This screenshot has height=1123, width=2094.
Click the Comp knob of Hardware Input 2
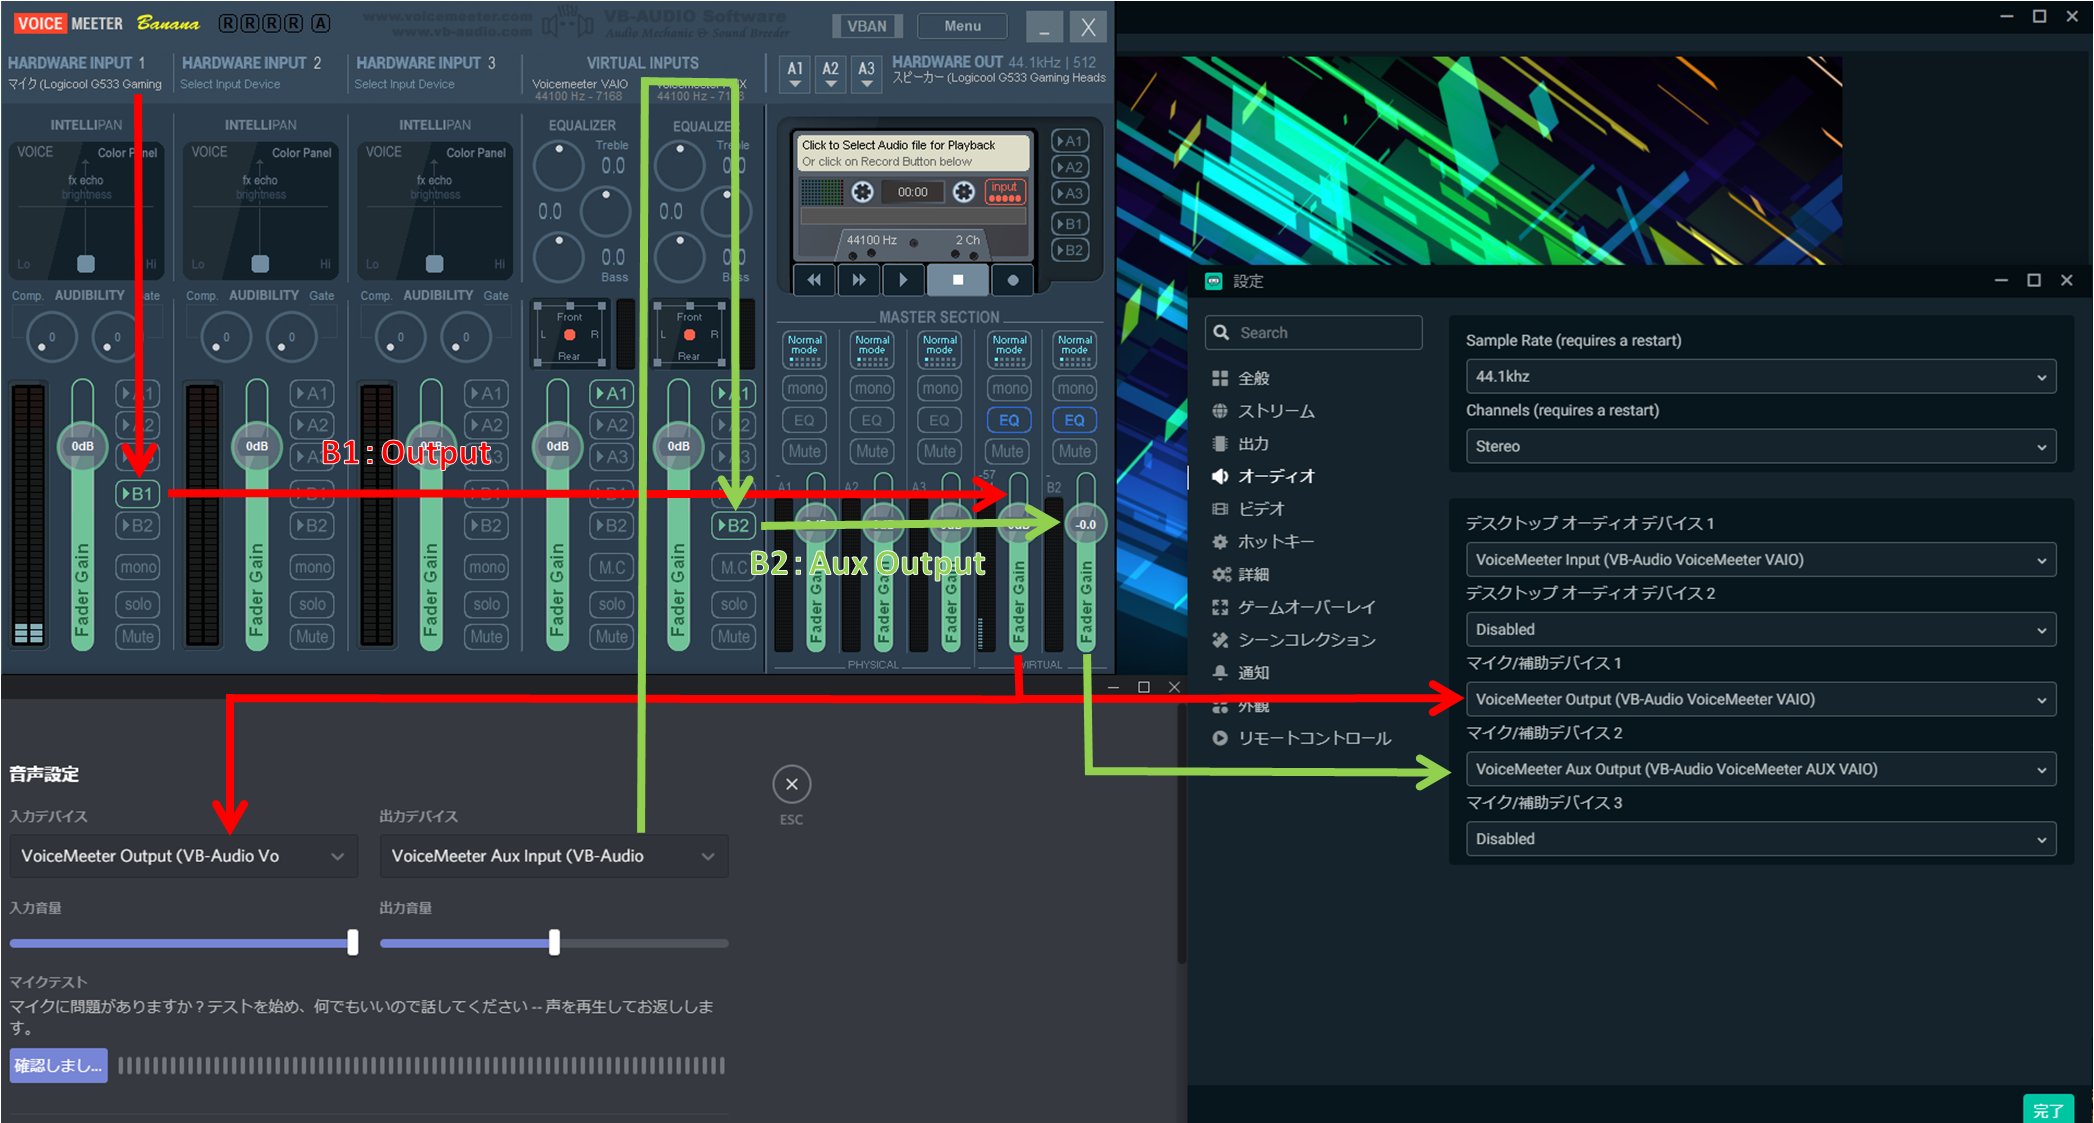click(x=225, y=337)
